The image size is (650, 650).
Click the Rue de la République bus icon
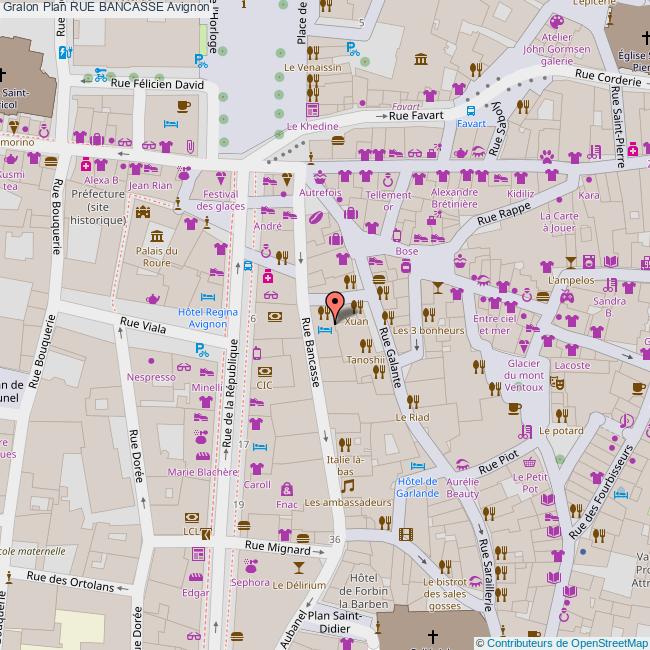click(248, 266)
